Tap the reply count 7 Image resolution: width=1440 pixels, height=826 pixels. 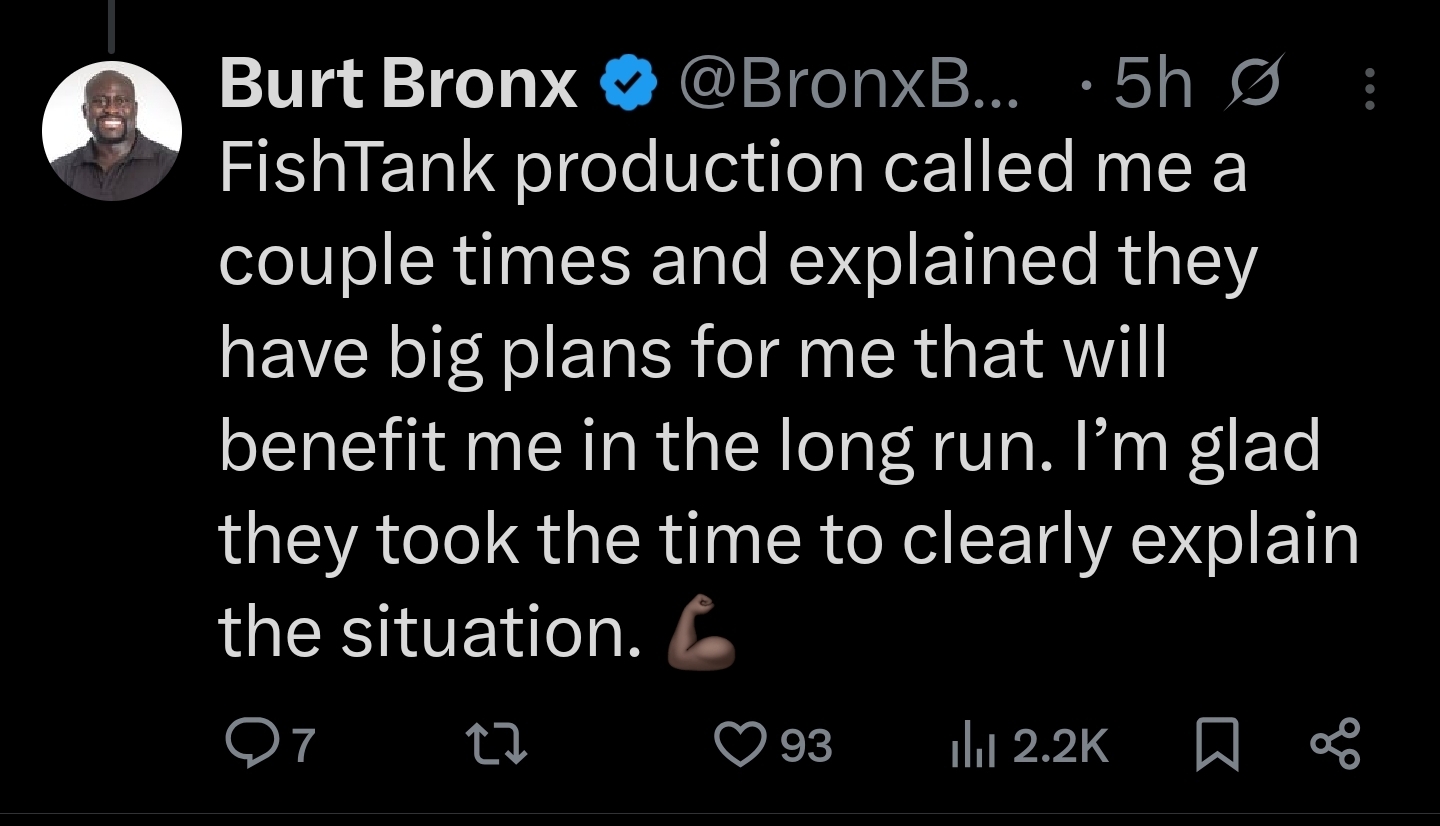tap(303, 746)
